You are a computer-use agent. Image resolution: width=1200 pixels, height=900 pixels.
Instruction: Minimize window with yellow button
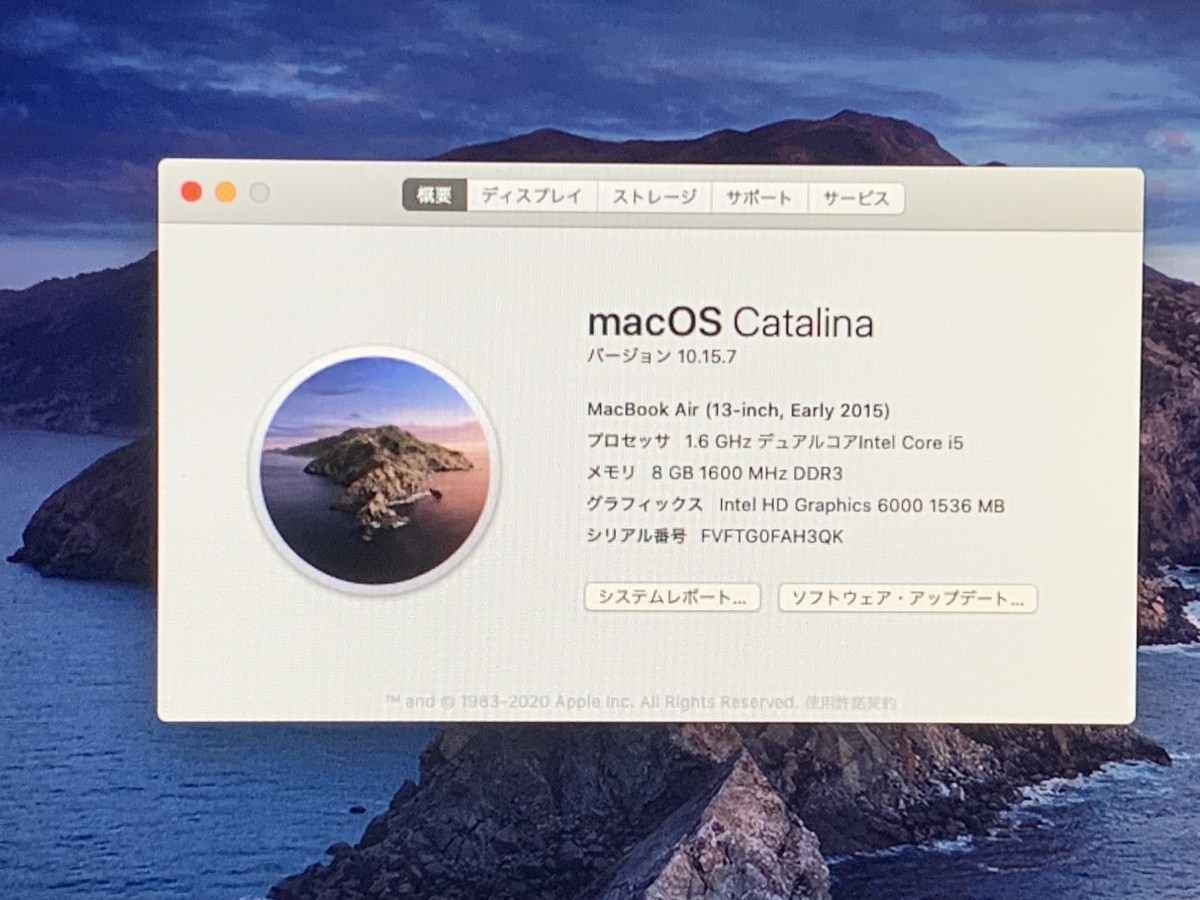point(226,192)
